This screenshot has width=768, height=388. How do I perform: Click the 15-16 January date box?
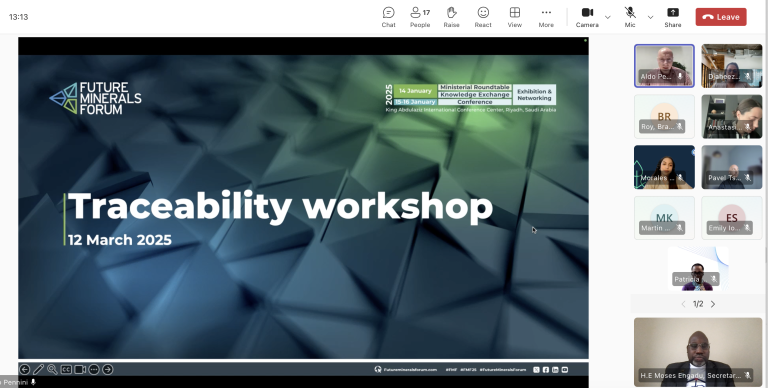pos(415,102)
